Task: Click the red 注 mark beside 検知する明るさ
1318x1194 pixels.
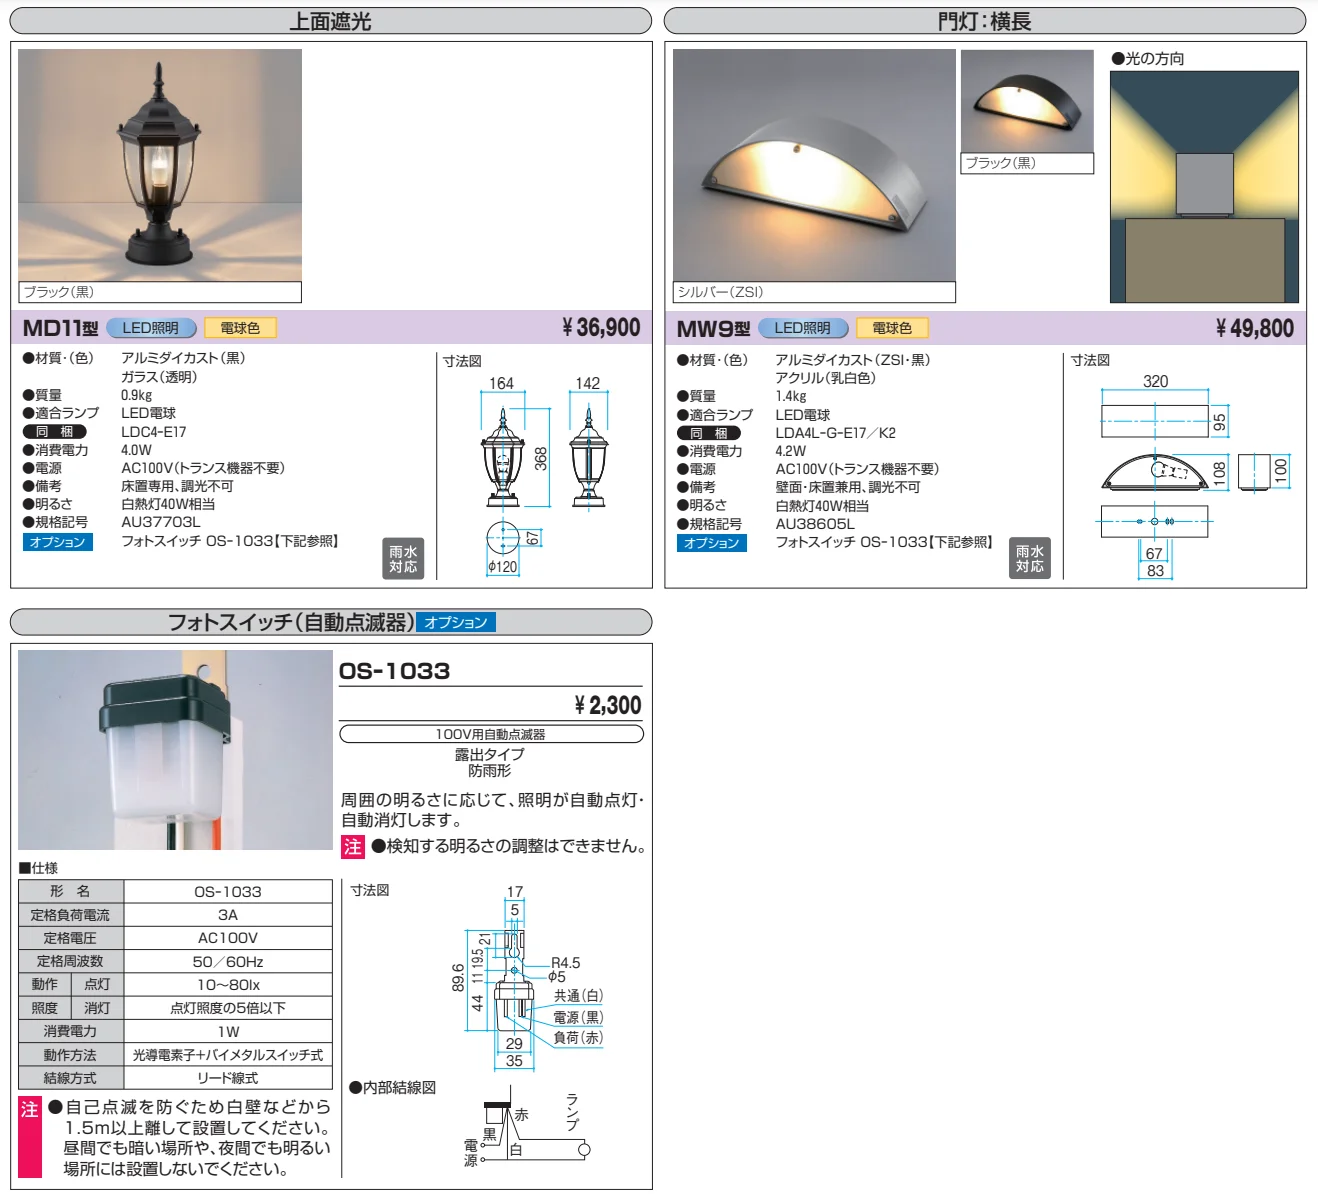Action: pos(353,847)
